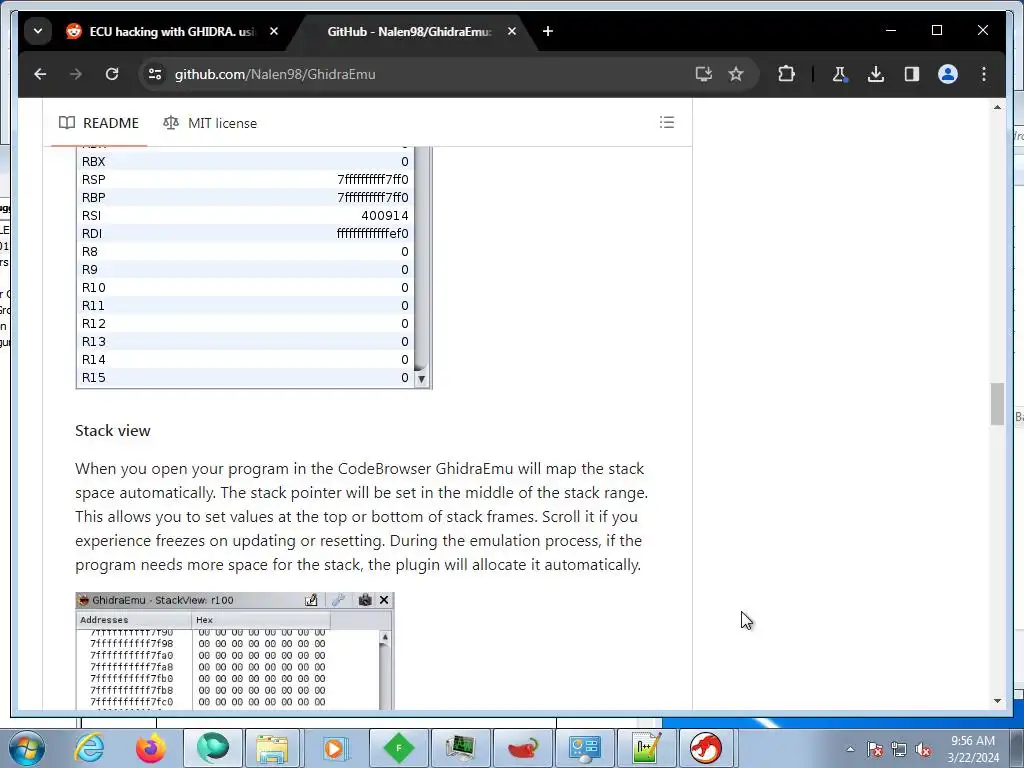
Task: Click RSI value 400914
Action: click(x=385, y=216)
